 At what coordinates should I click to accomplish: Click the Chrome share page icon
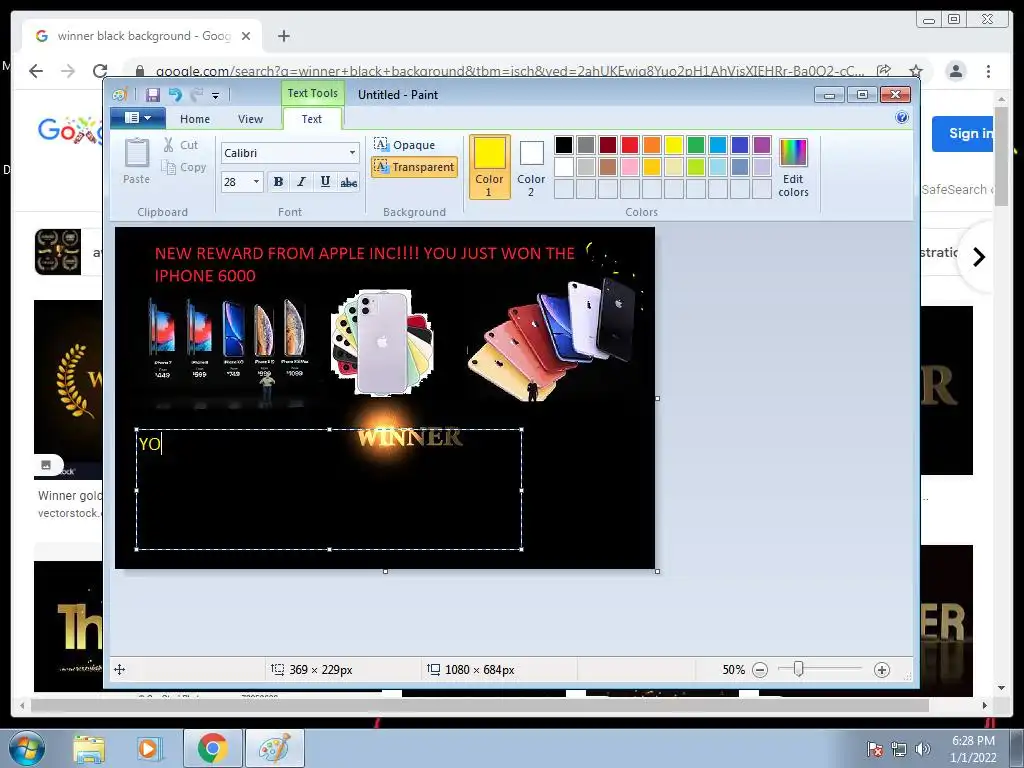pos(884,71)
